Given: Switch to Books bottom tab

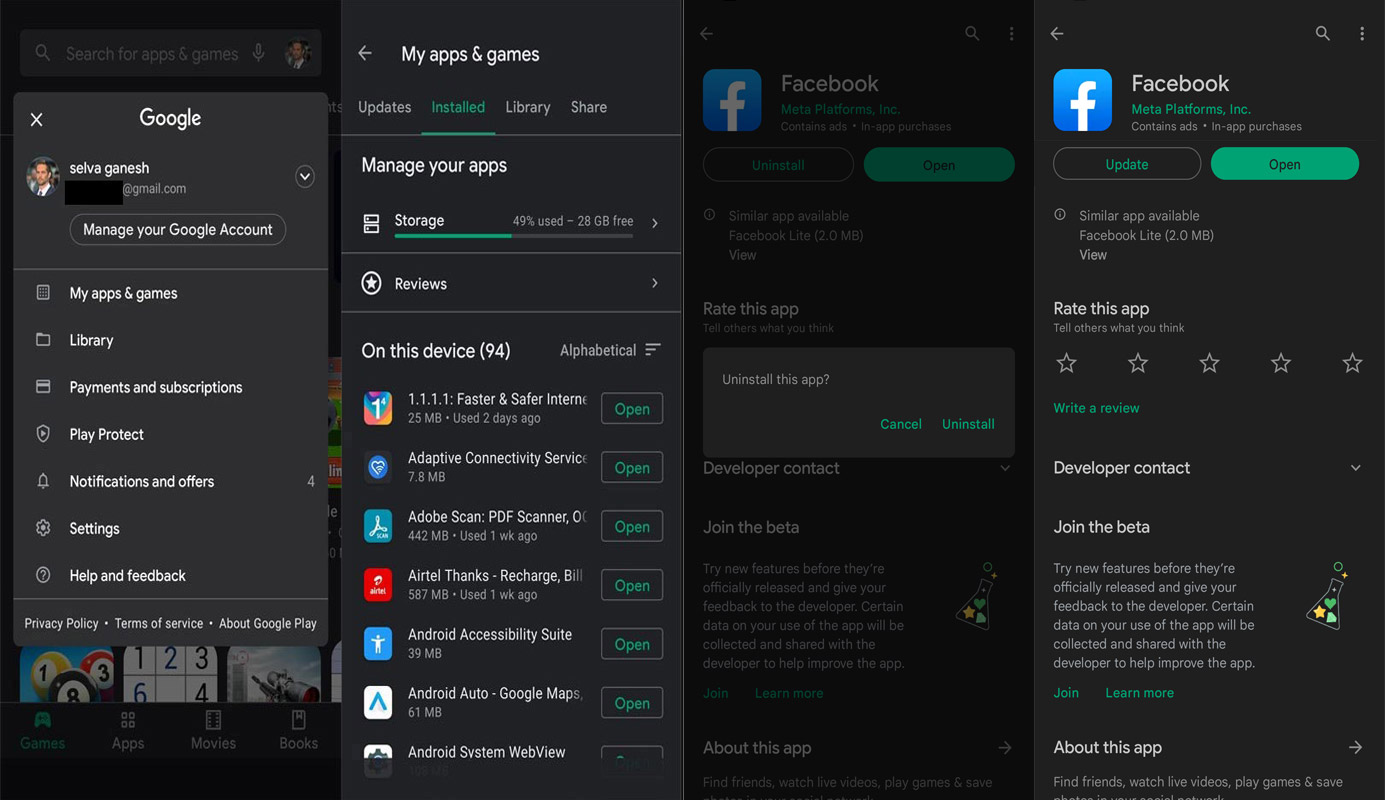Looking at the screenshot, I should click(298, 731).
